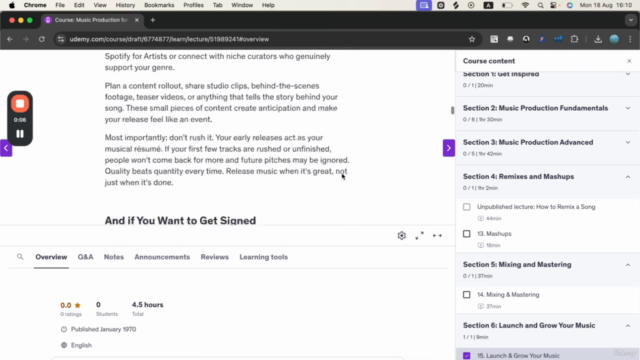640x360 pixels.
Task: View site information icon in address bar
Action: [x=61, y=39]
